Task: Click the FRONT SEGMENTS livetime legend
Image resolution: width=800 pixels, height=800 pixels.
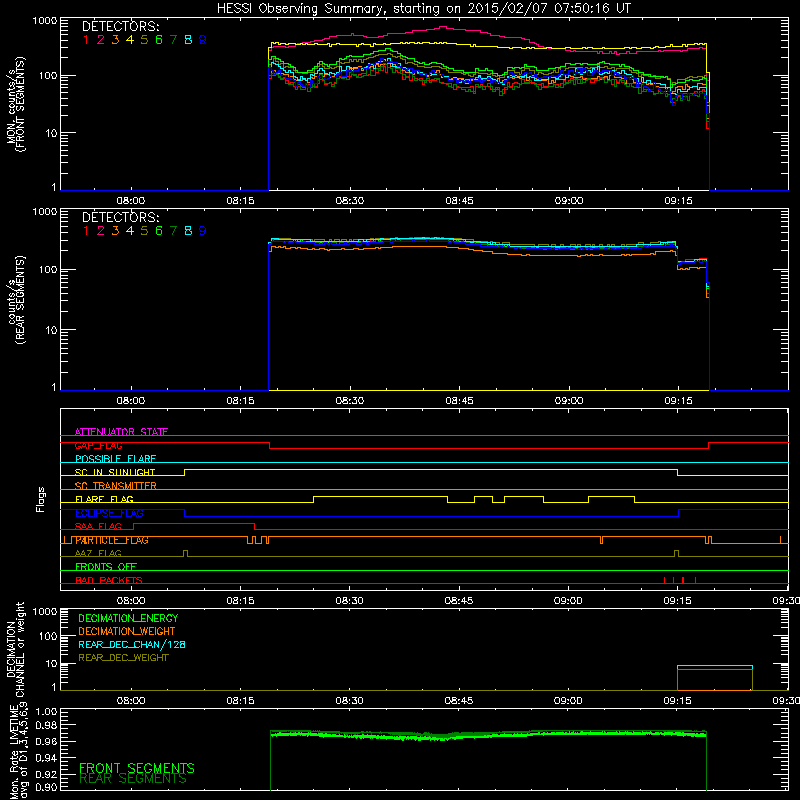Action: click(137, 768)
